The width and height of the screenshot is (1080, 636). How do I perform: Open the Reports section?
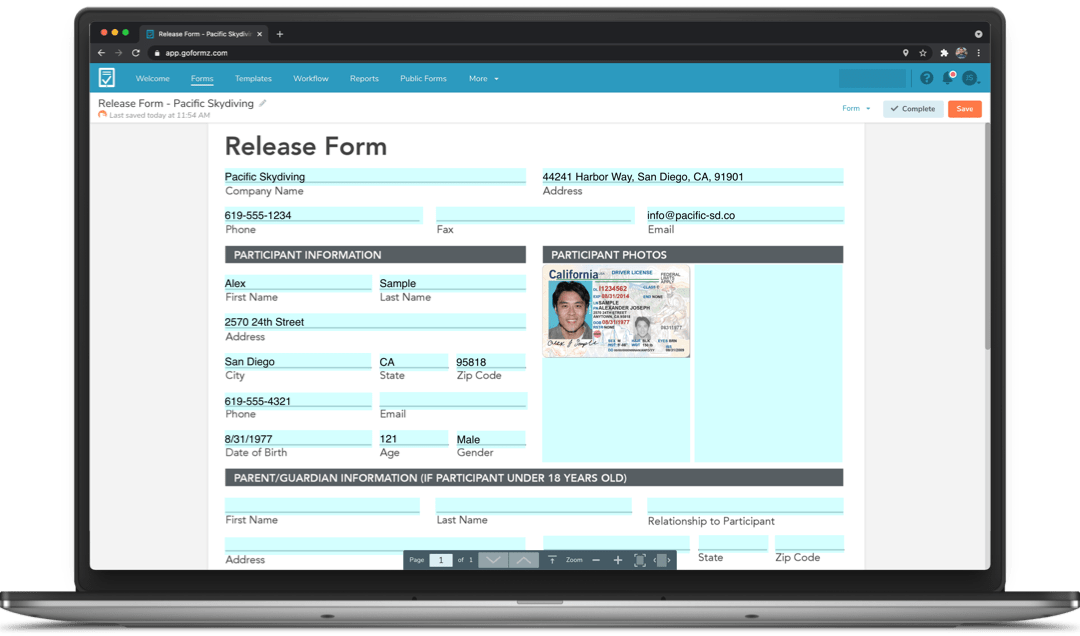(364, 78)
